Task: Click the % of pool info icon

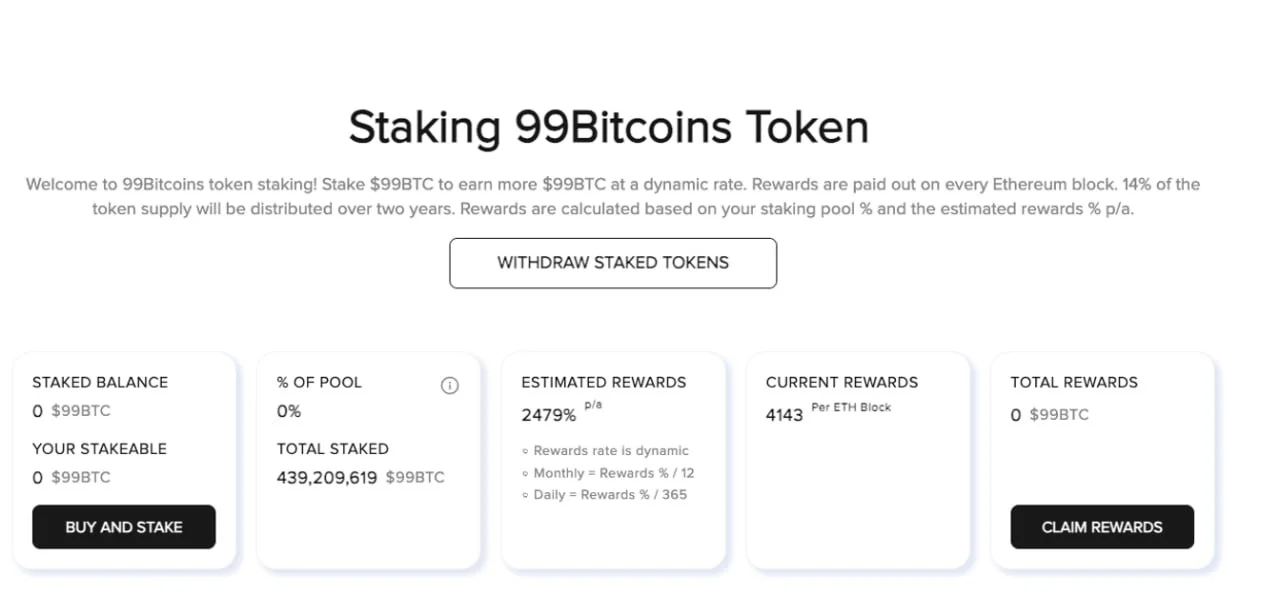Action: (x=450, y=385)
